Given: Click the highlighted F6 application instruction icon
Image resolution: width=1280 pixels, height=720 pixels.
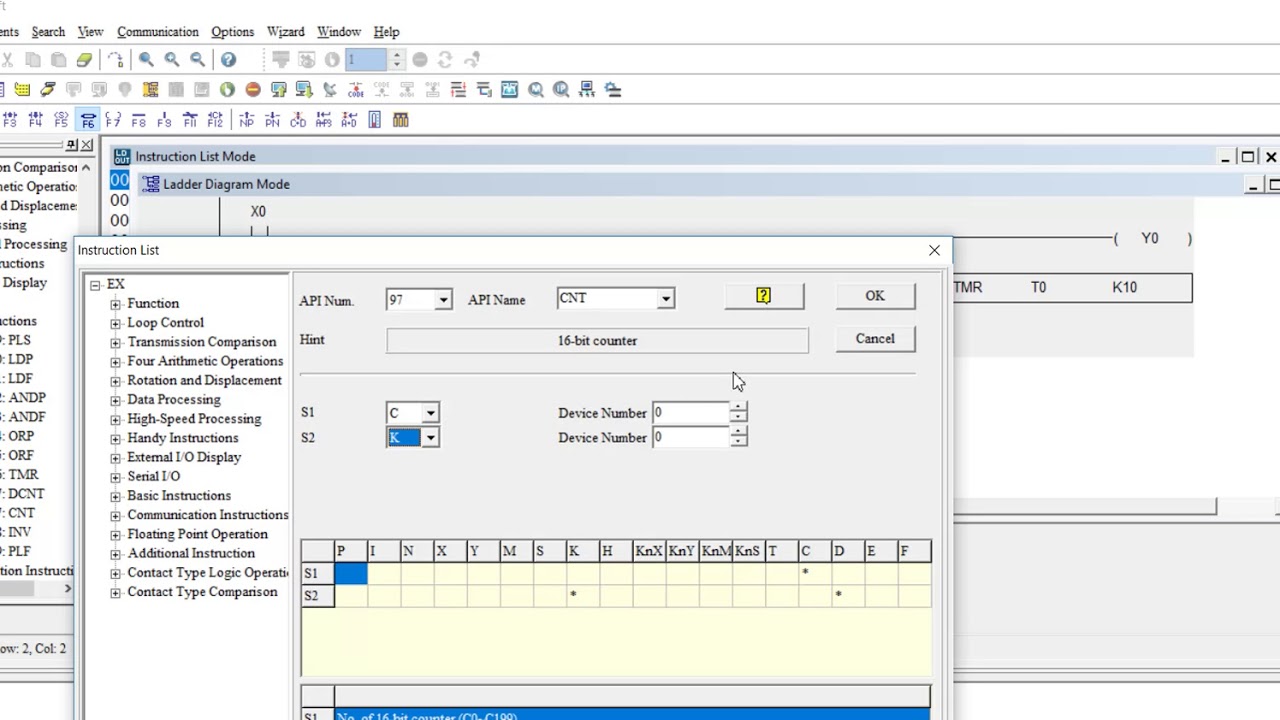Looking at the screenshot, I should tap(88, 120).
